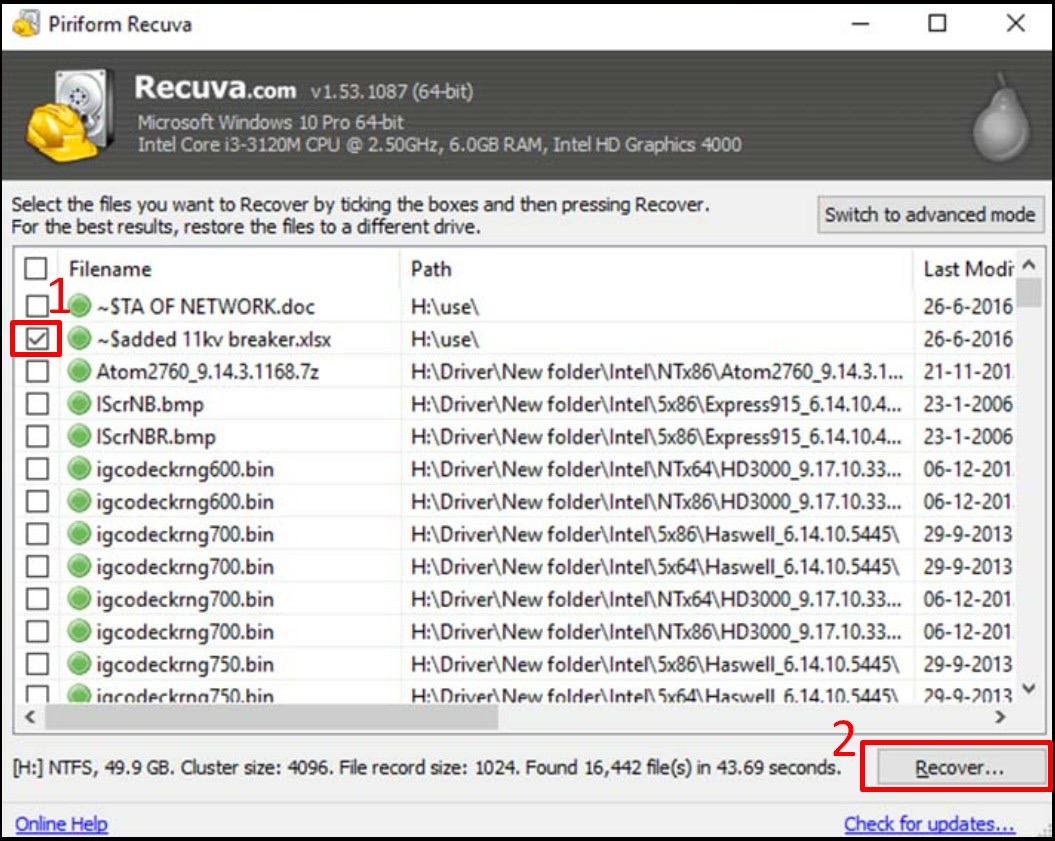This screenshot has height=841, width=1055.
Task: Click the Atom2760_9.14.3.1... folder path cell
Action: point(657,371)
